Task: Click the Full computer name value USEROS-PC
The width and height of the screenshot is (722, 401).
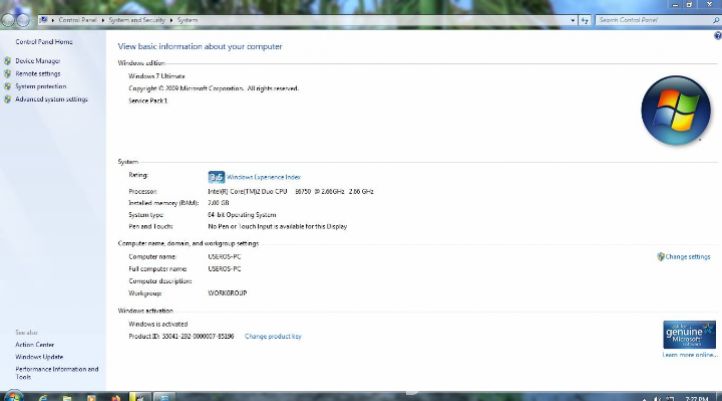Action: pos(224,269)
